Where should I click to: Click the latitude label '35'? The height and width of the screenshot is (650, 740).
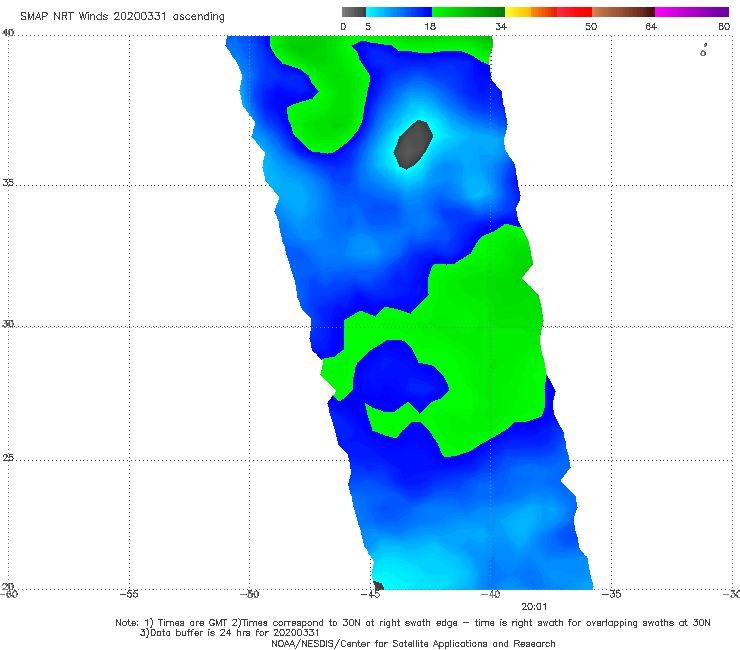pyautogui.click(x=8, y=183)
